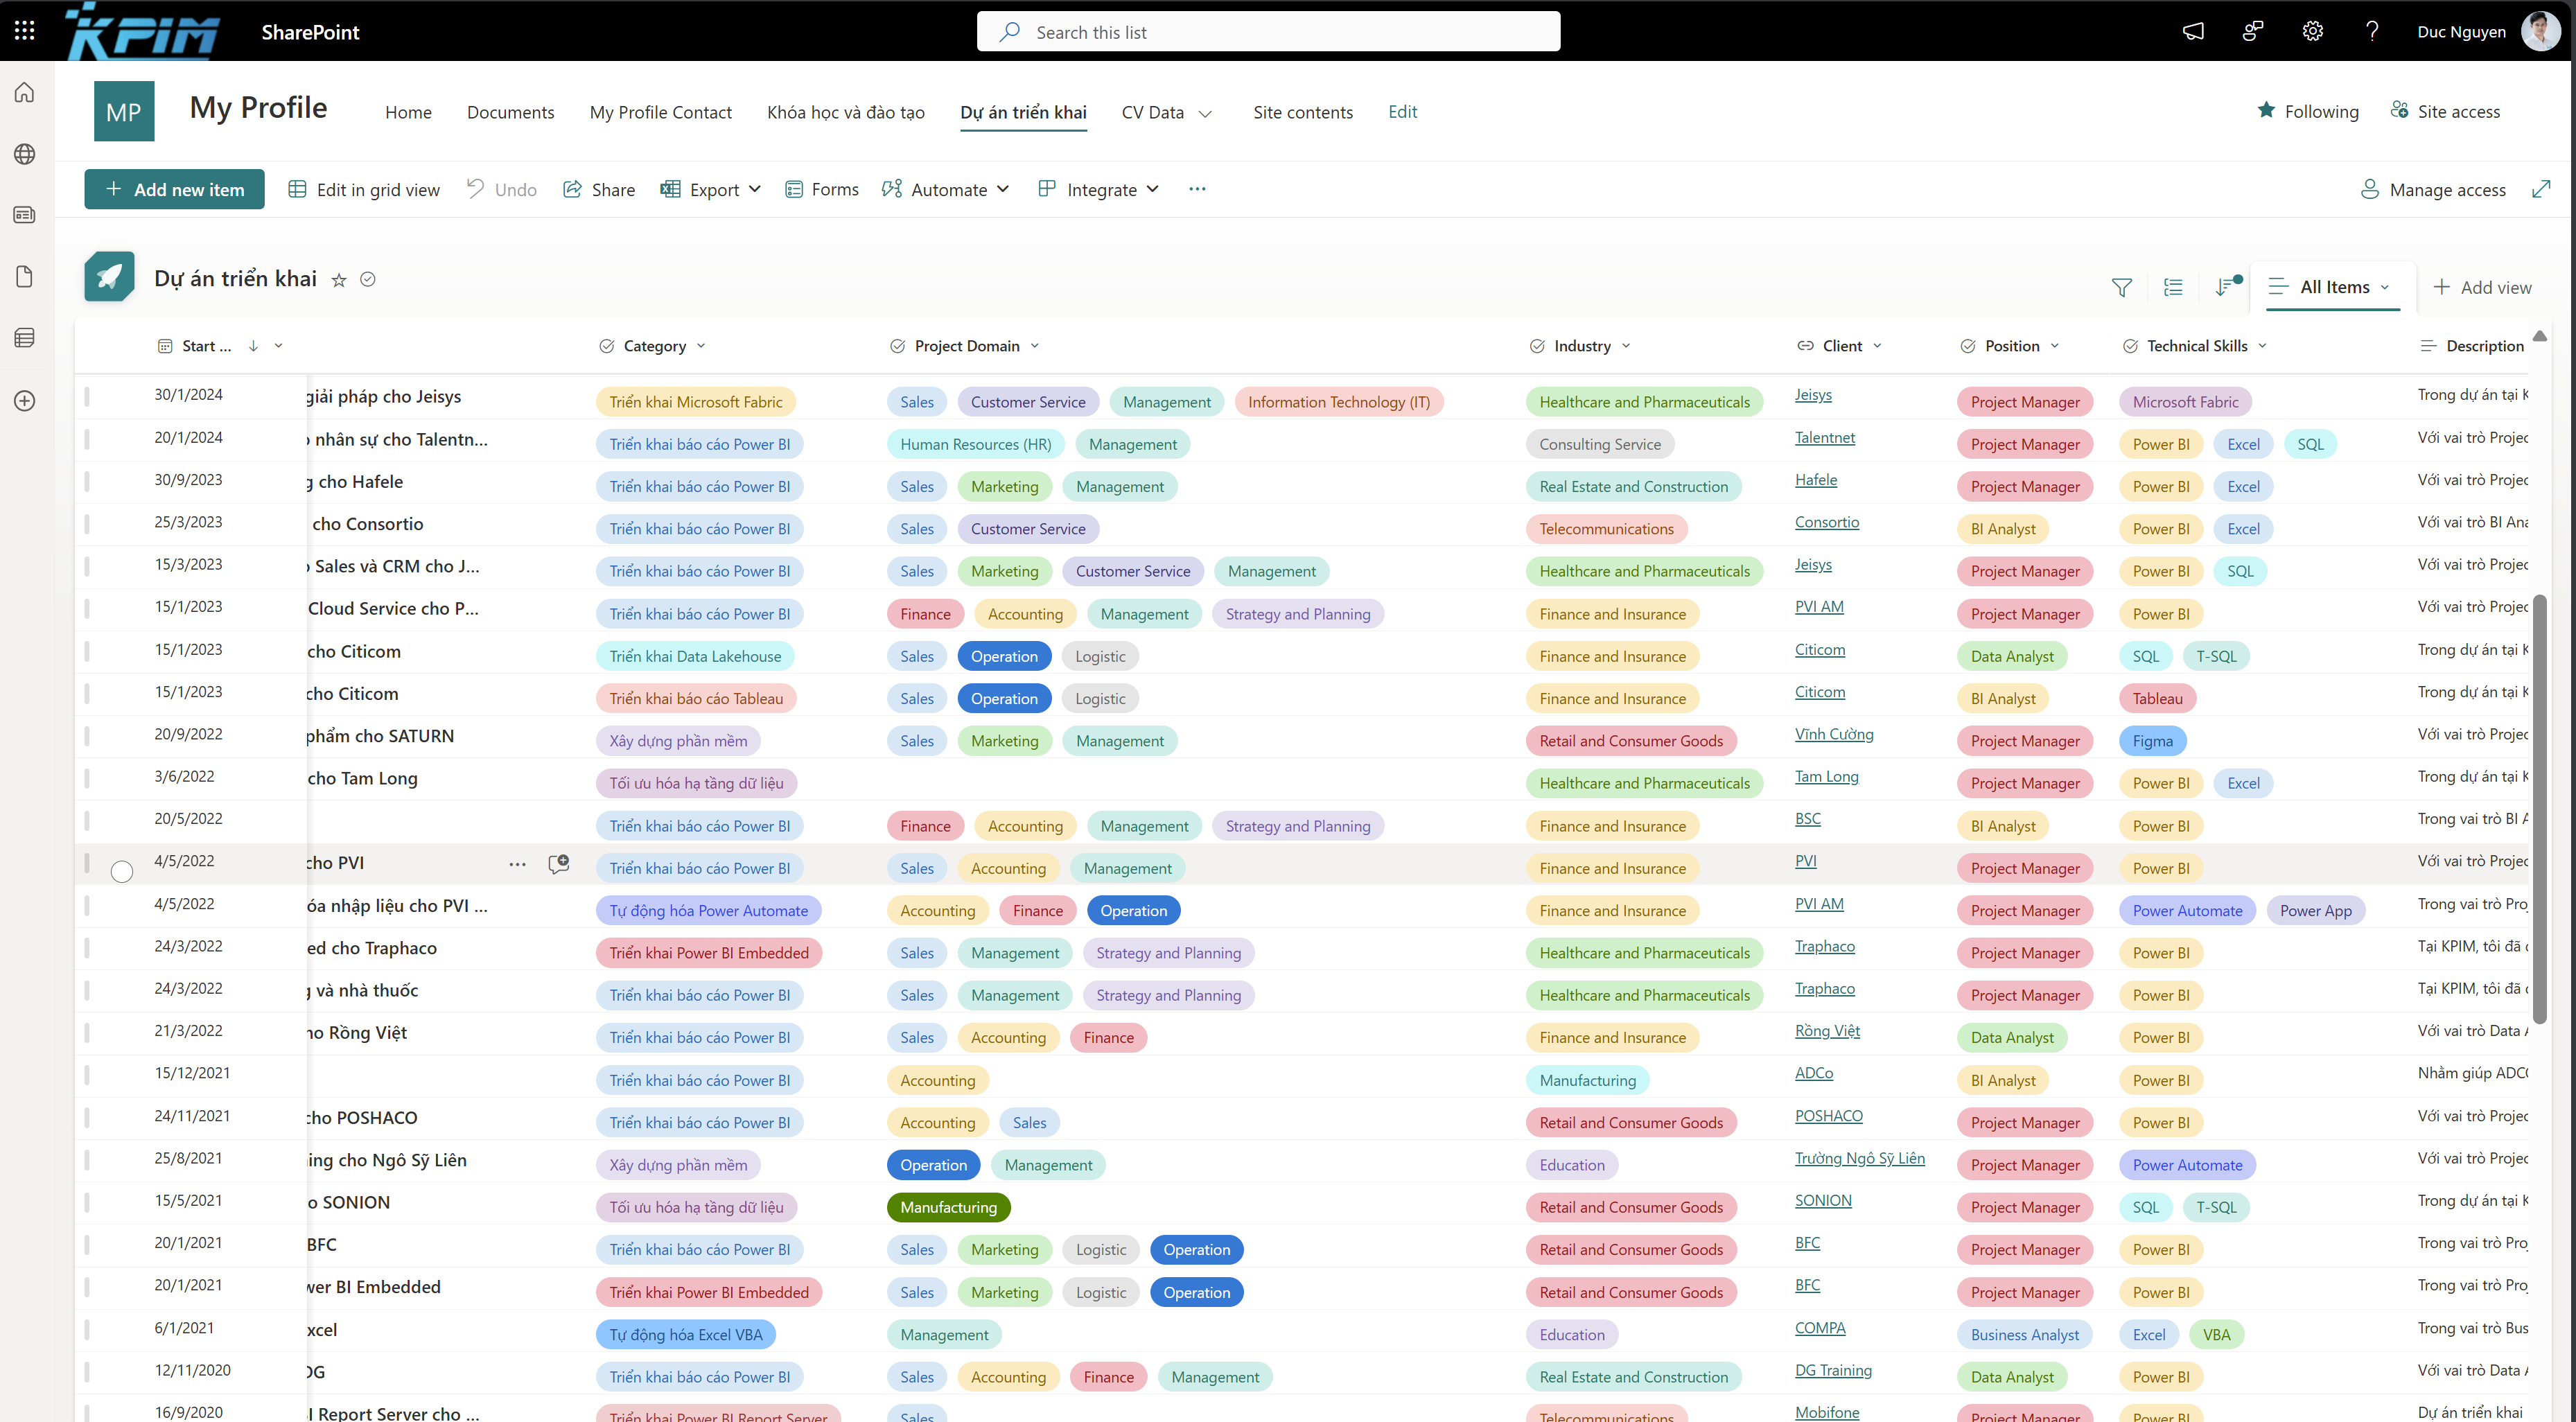Open the Position column header menu
Image resolution: width=2576 pixels, height=1422 pixels.
(2010, 346)
